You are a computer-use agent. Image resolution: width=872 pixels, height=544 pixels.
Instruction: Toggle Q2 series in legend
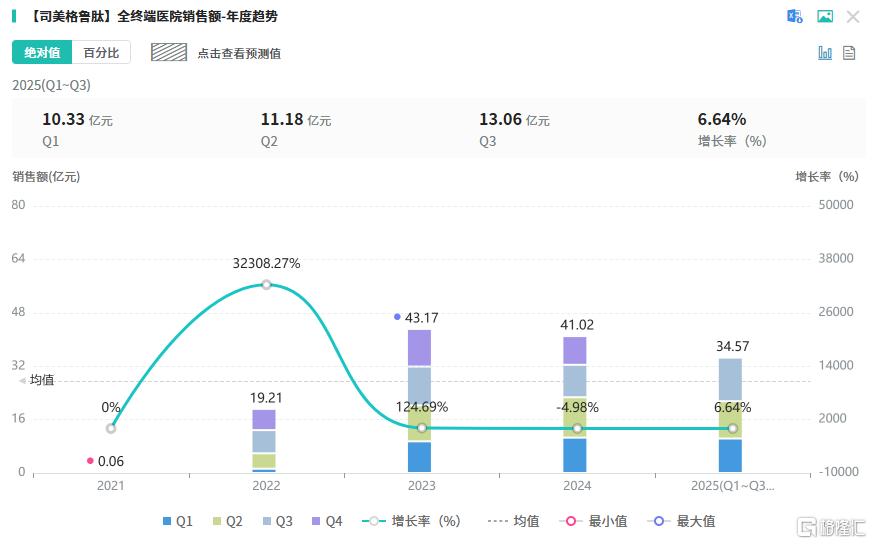point(228,521)
